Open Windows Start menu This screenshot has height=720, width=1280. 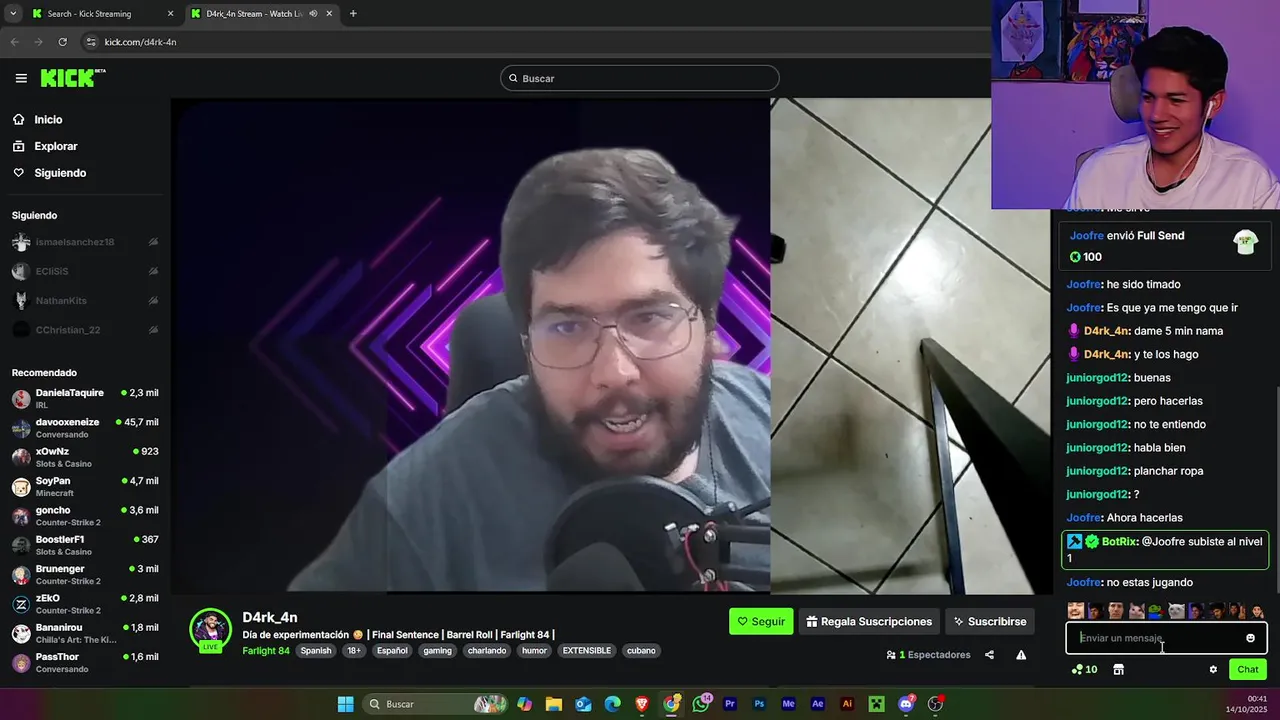[x=345, y=704]
